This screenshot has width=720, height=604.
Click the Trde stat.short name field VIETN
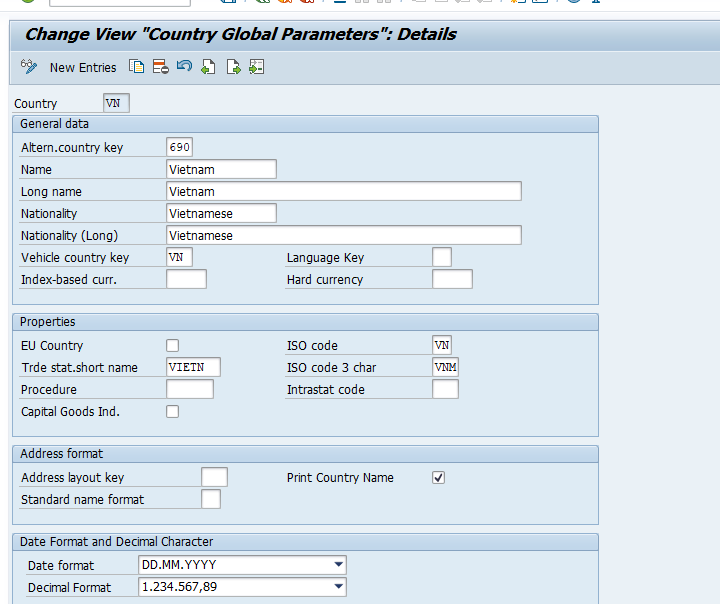tap(193, 367)
